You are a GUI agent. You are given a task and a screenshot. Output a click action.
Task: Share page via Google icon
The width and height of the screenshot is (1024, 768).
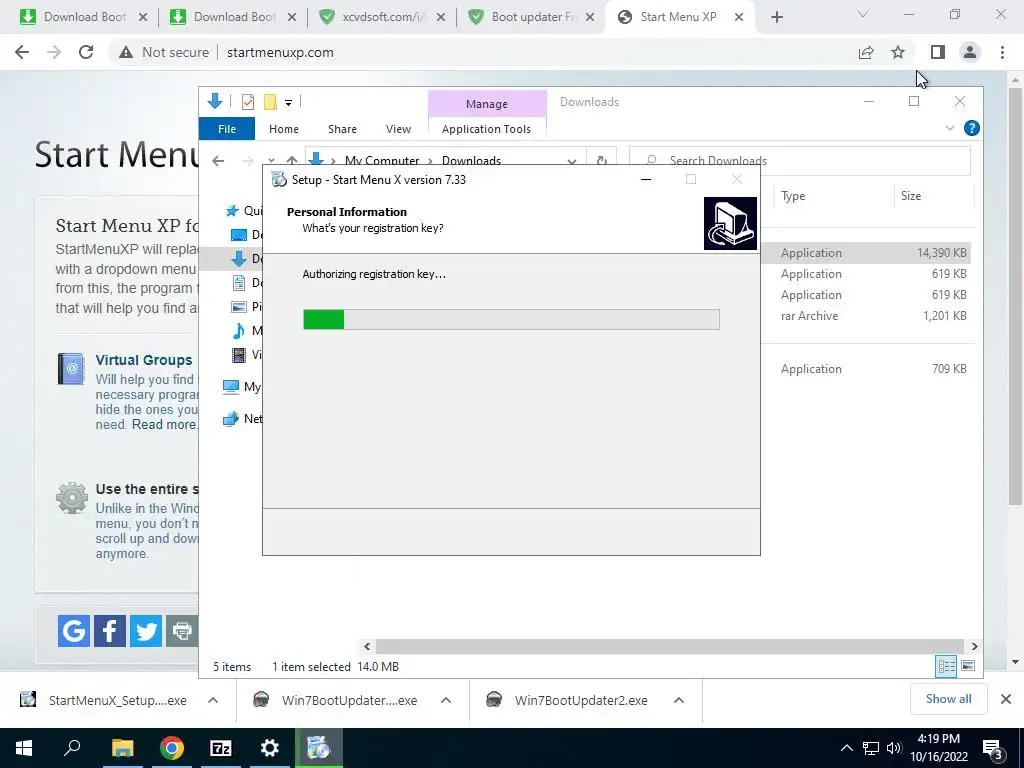pos(74,631)
